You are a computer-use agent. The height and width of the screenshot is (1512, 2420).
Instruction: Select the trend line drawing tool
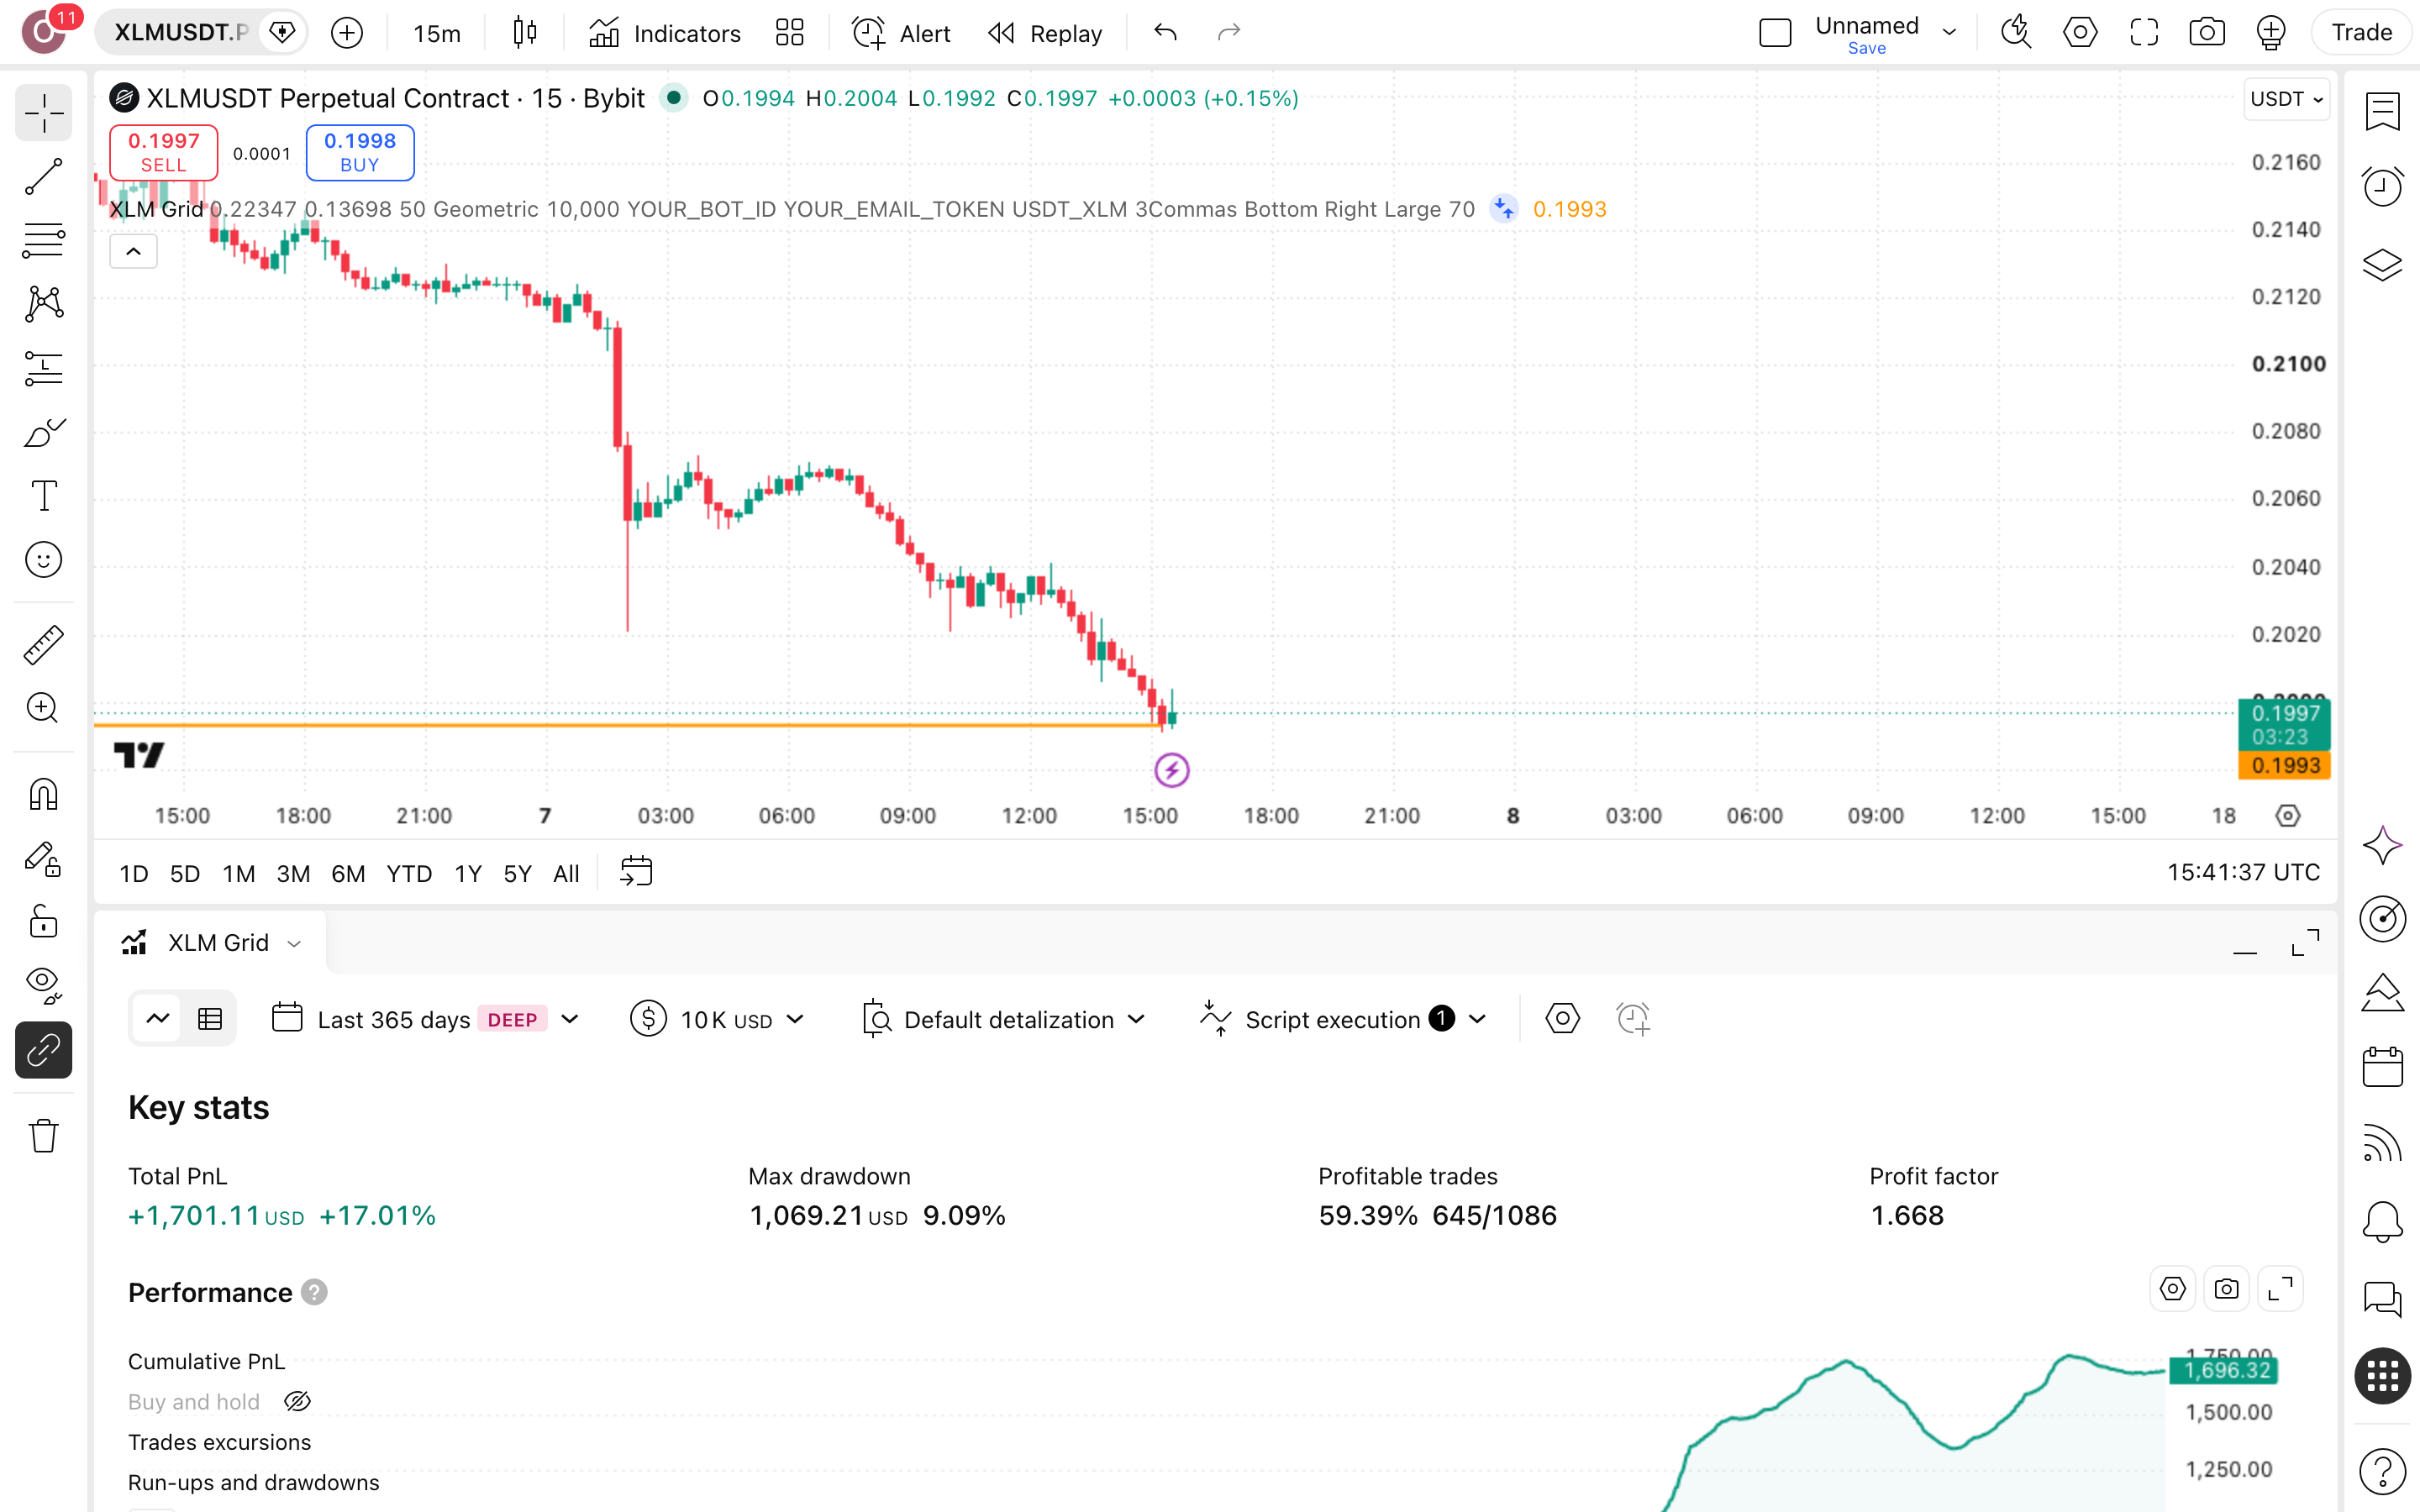(43, 177)
